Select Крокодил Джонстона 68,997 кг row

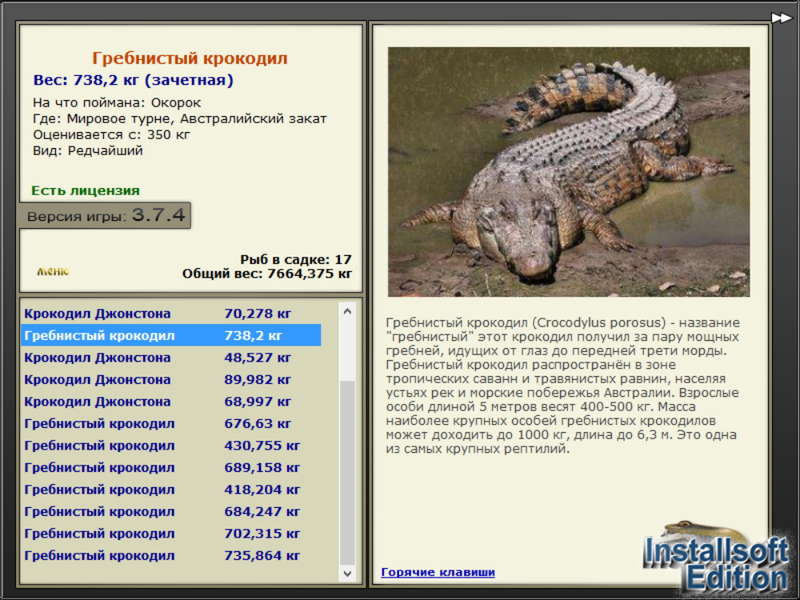(x=171, y=401)
